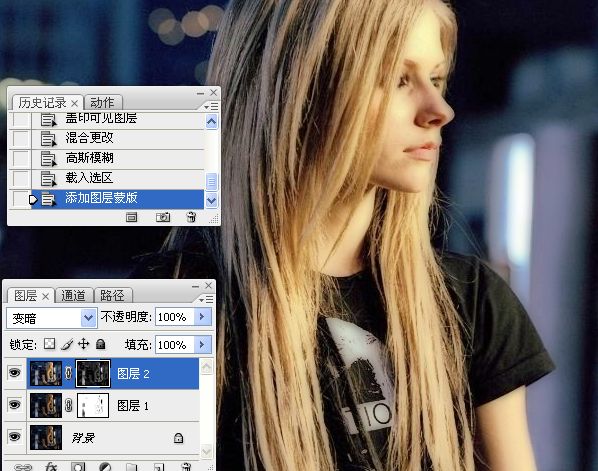Switch to 历史记录 tab

pyautogui.click(x=42, y=103)
